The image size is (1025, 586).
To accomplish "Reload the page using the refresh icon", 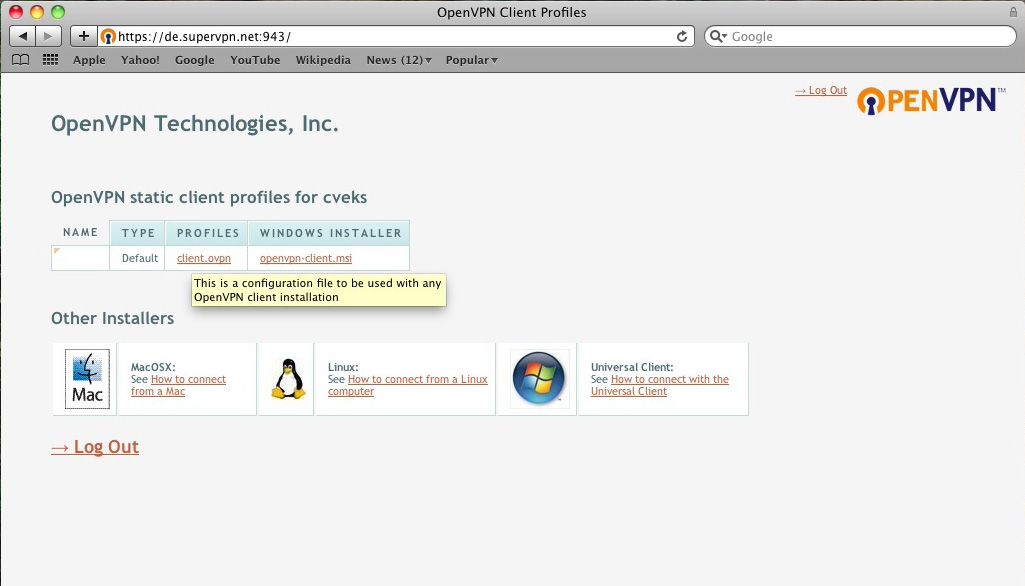I will click(x=682, y=37).
